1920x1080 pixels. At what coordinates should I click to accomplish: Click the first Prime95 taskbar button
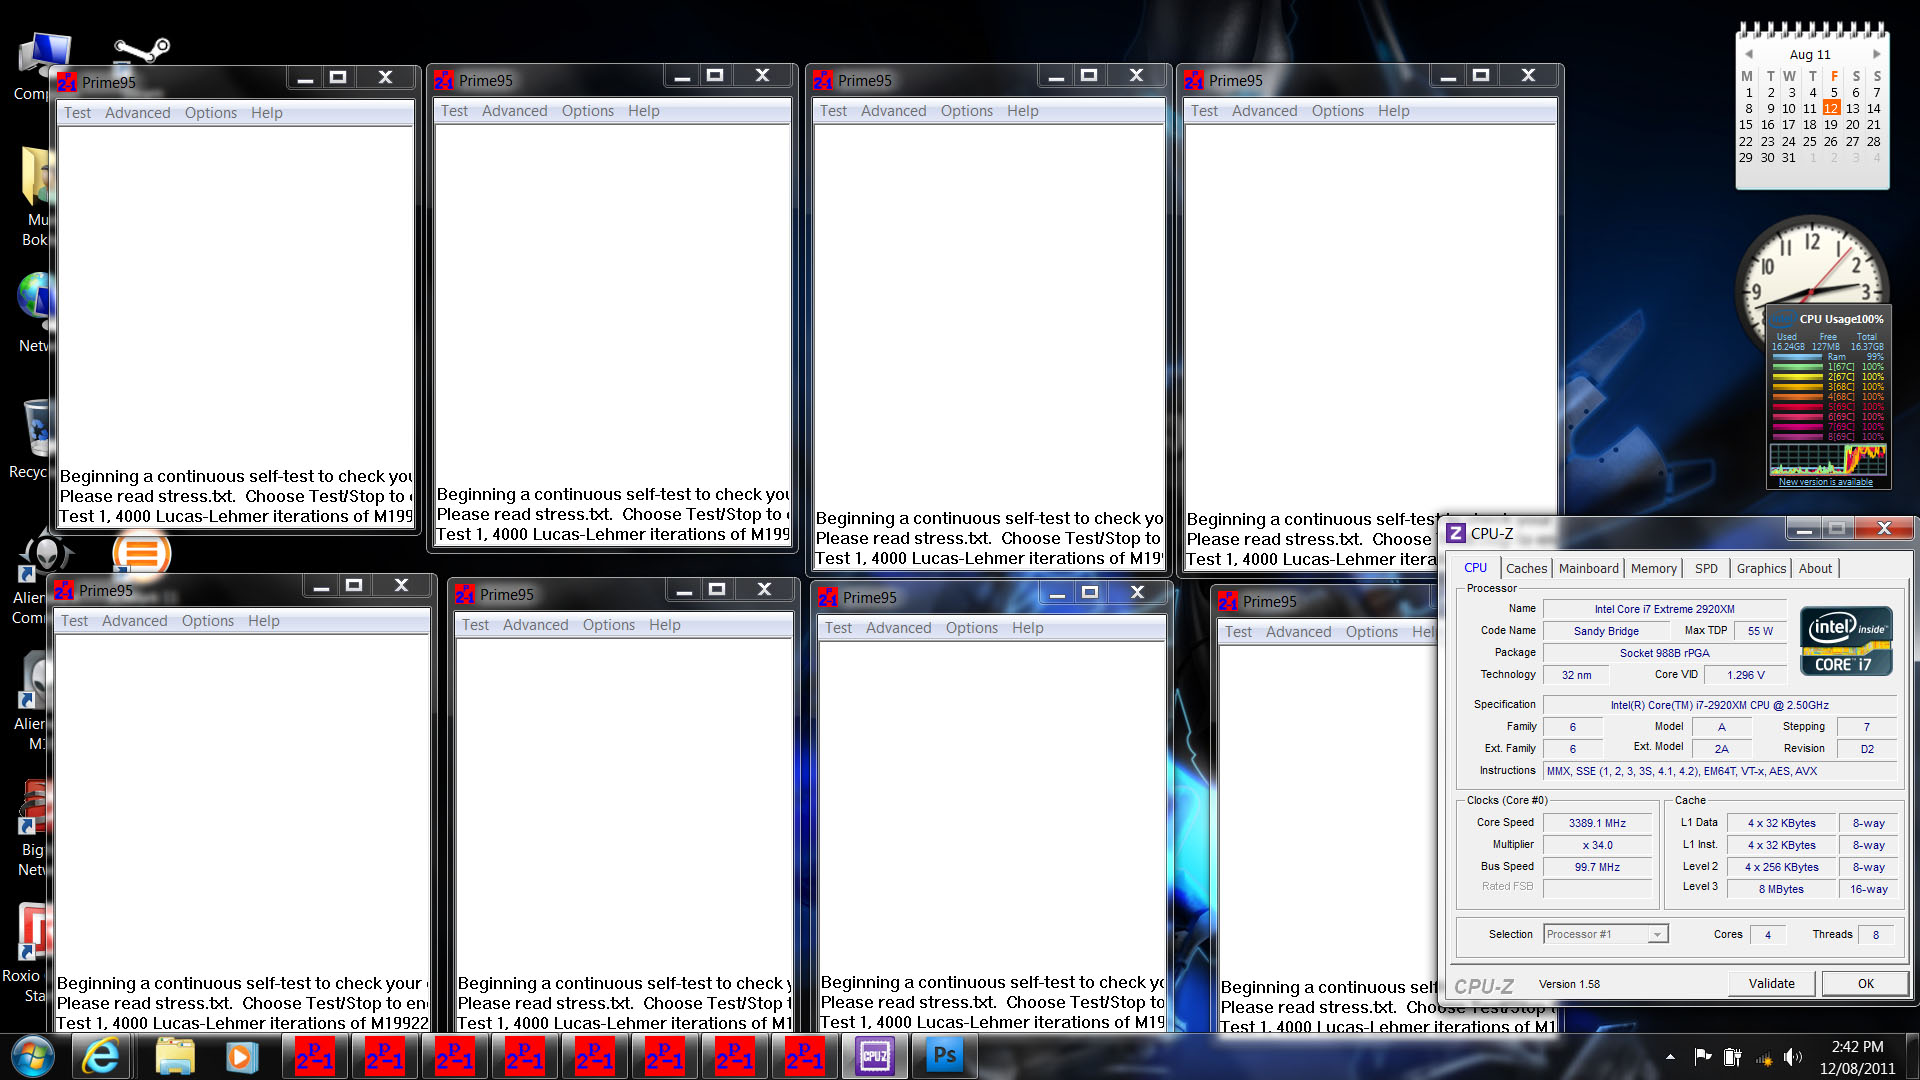[315, 1056]
